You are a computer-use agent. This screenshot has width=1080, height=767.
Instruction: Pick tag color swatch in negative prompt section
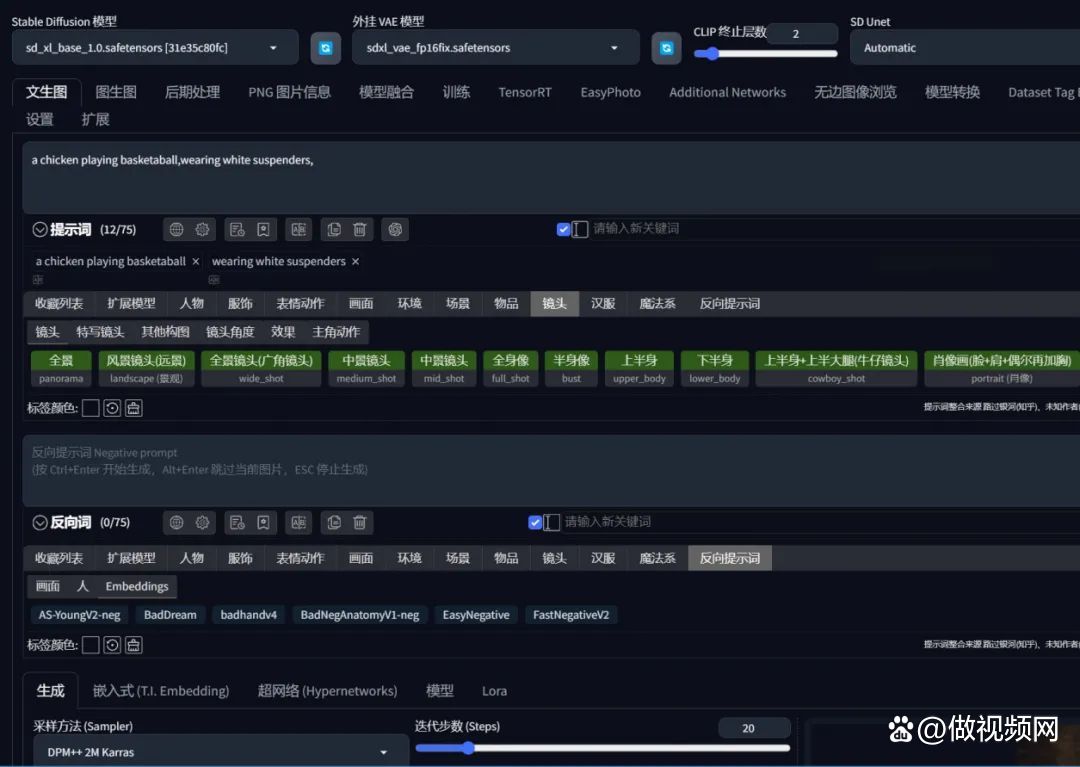(x=90, y=645)
